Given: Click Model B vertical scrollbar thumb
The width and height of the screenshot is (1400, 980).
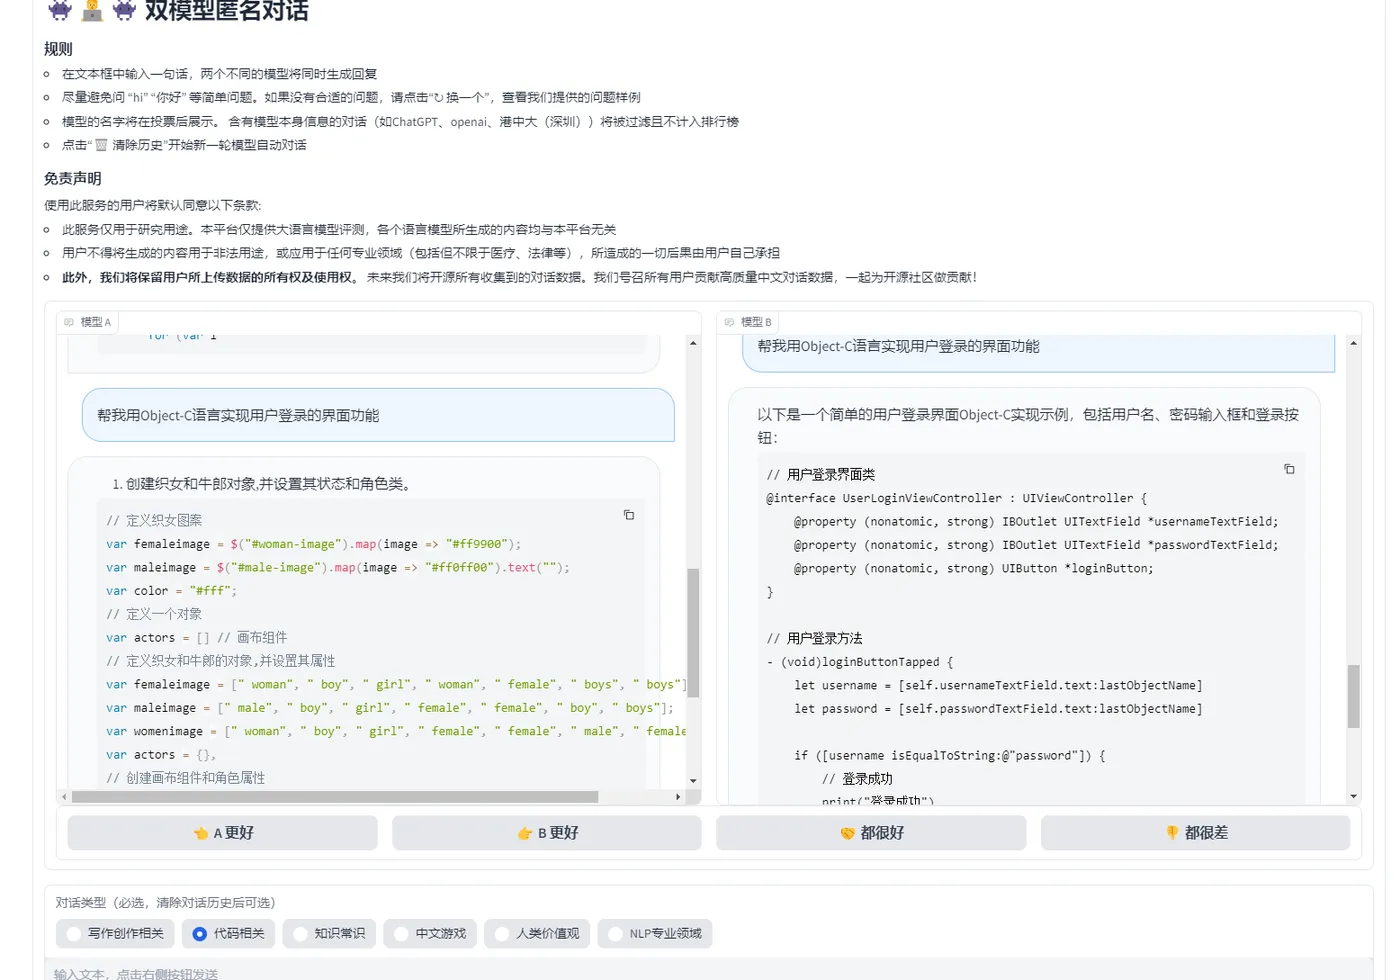Looking at the screenshot, I should pyautogui.click(x=1353, y=696).
